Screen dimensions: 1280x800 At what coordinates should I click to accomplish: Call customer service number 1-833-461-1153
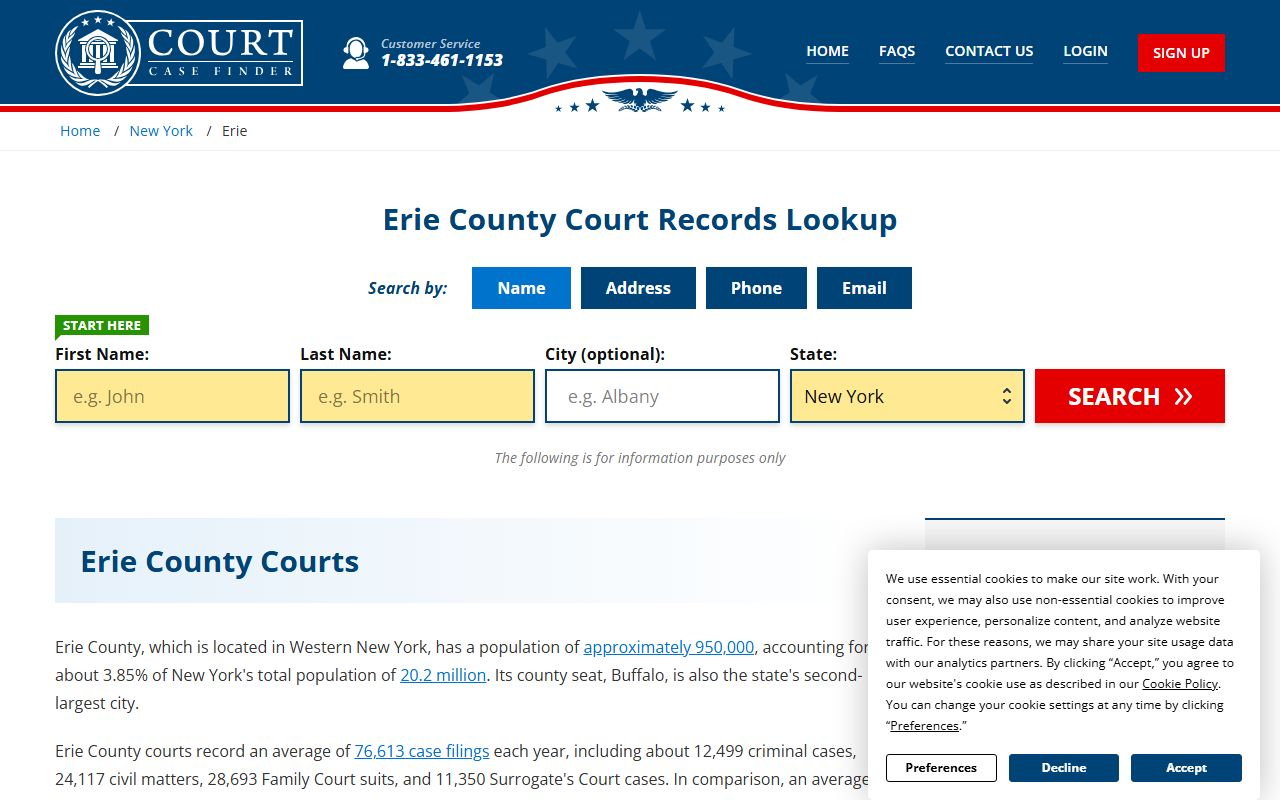click(x=442, y=60)
